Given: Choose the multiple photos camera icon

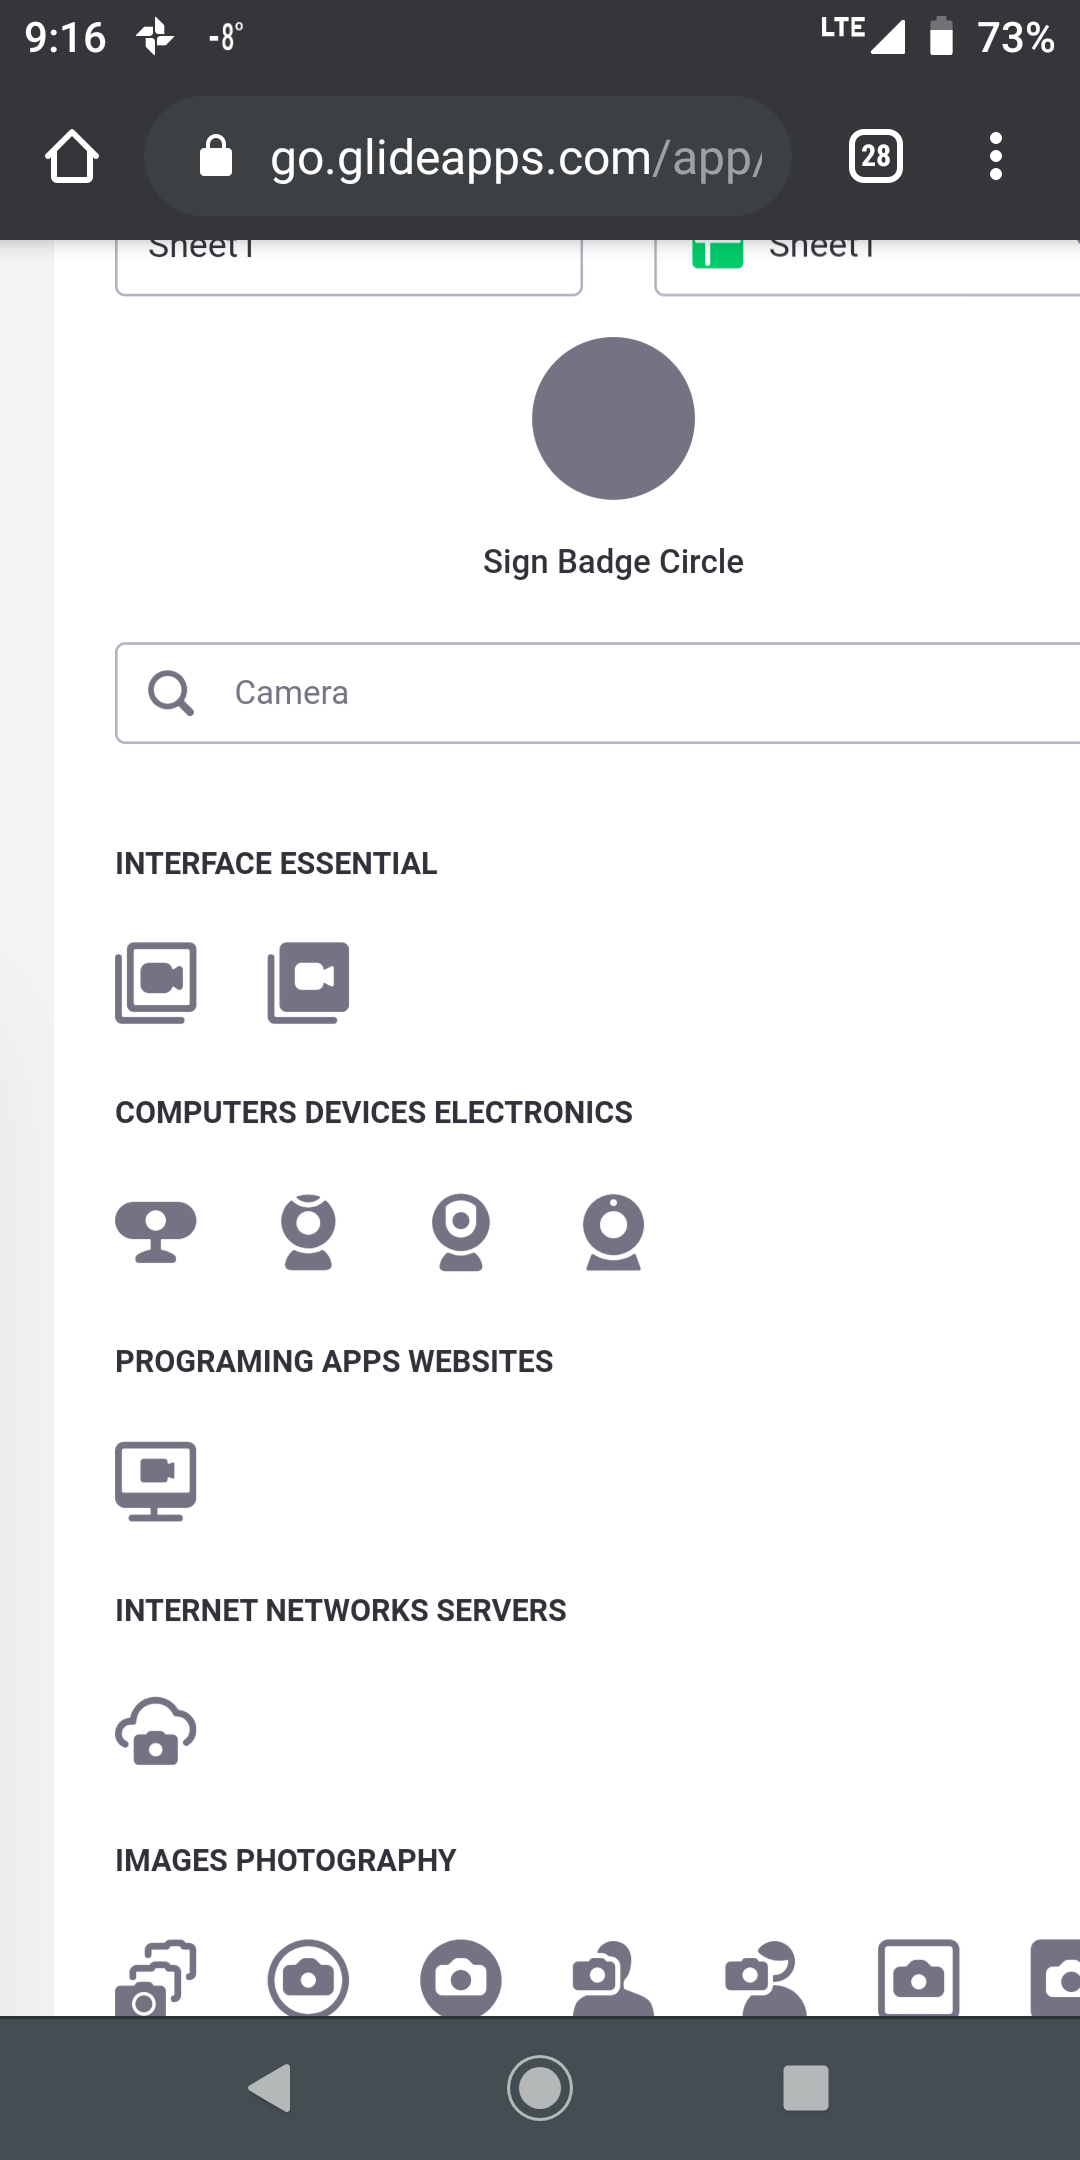Looking at the screenshot, I should point(156,1978).
